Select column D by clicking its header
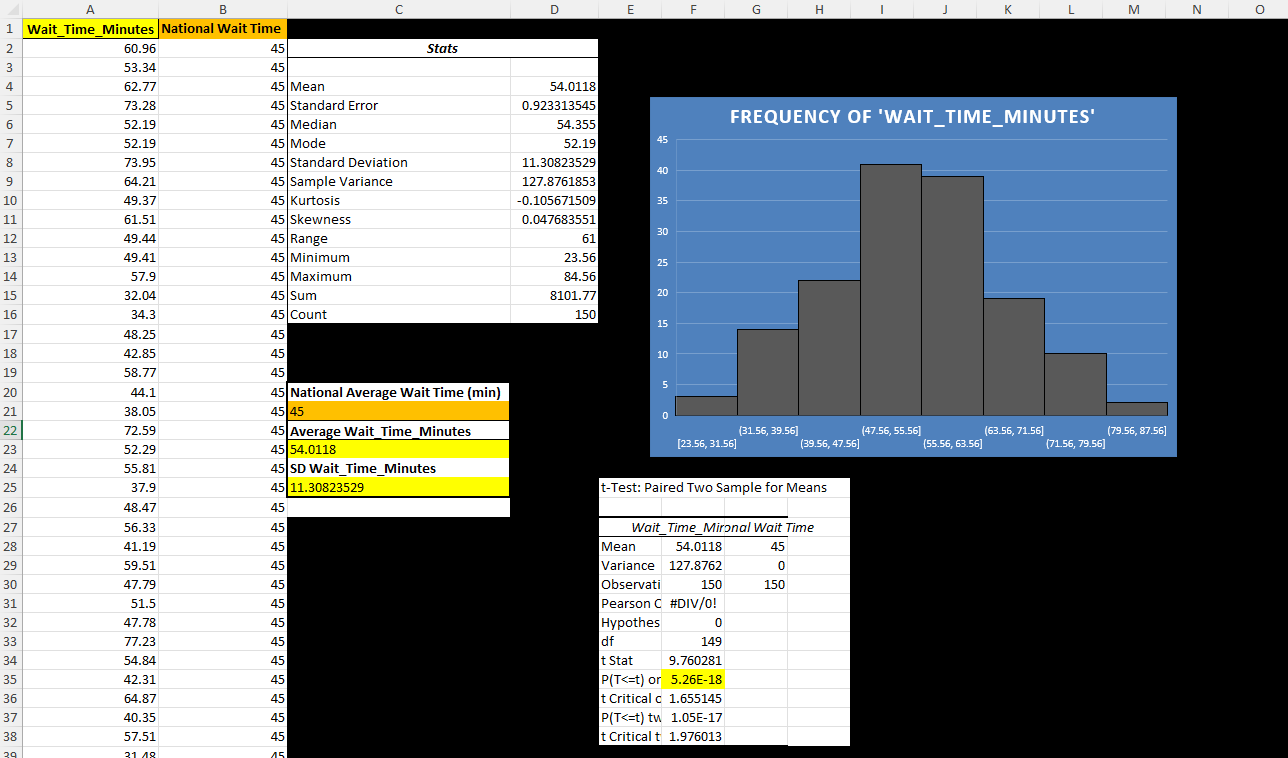The height and width of the screenshot is (758, 1288). 554,9
